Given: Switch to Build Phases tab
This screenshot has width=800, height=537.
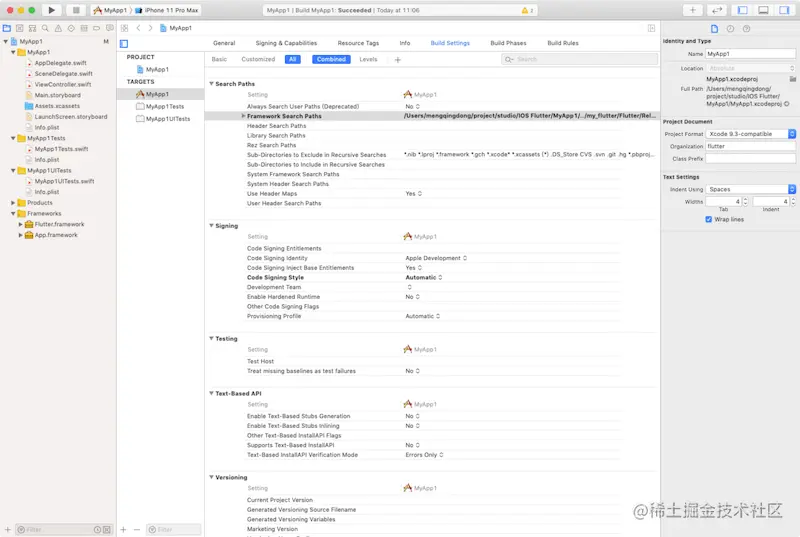Looking at the screenshot, I should point(508,43).
